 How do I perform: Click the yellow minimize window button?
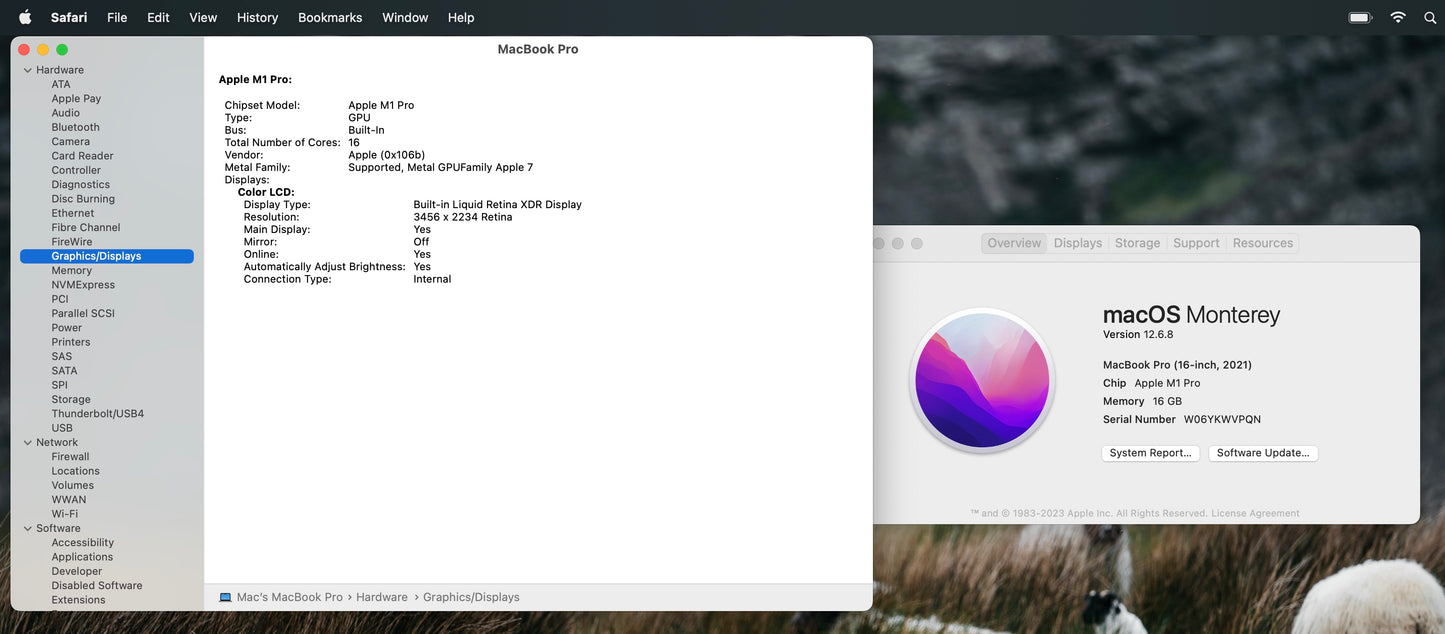43,50
